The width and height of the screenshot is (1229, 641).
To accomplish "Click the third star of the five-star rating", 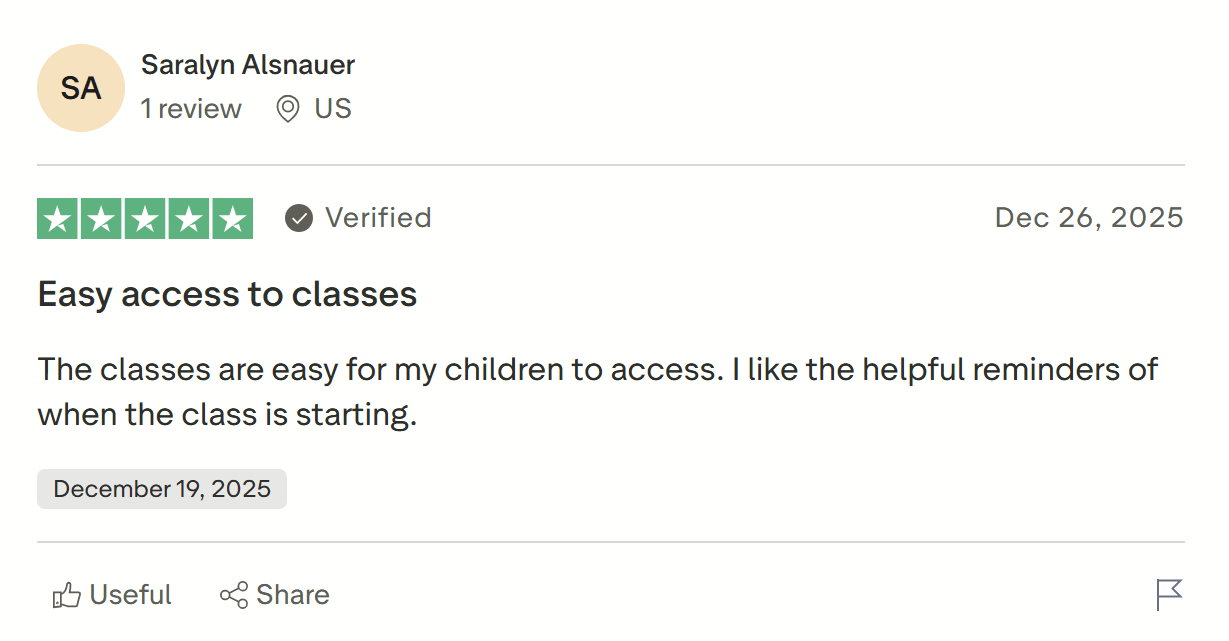I will (144, 218).
